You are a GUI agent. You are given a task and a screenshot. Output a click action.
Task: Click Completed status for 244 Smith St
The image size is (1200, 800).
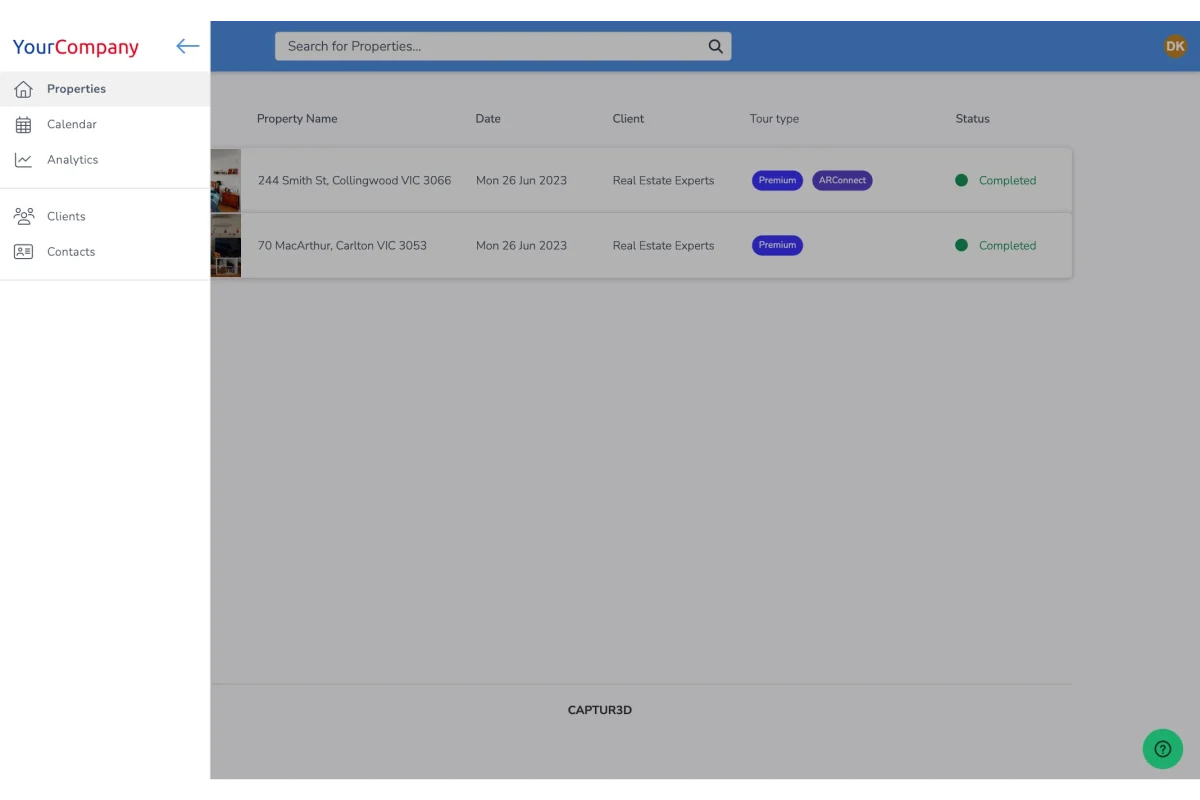click(996, 181)
